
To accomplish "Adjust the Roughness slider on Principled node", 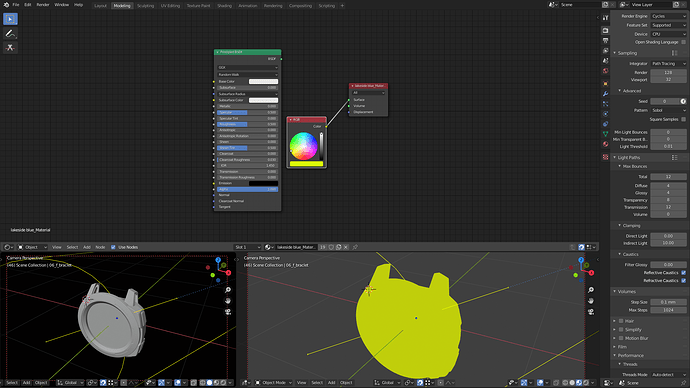I will pos(248,124).
